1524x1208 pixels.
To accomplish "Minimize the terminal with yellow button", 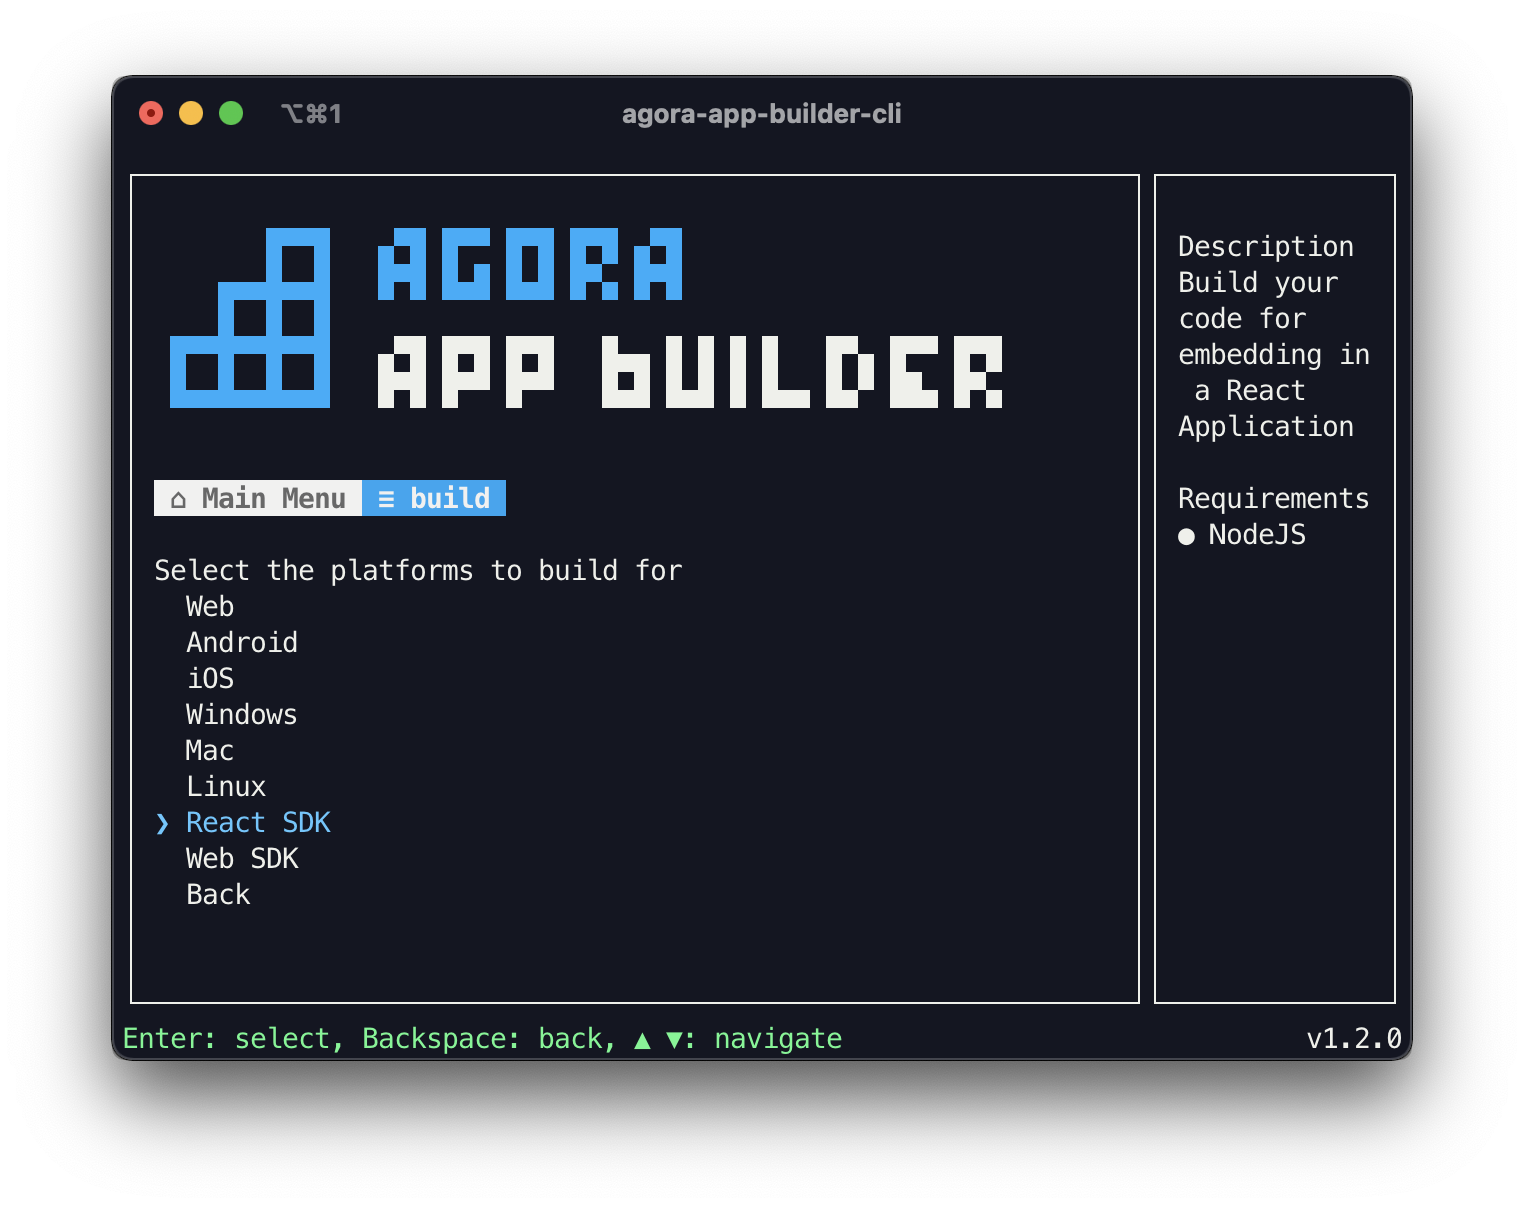I will (191, 113).
